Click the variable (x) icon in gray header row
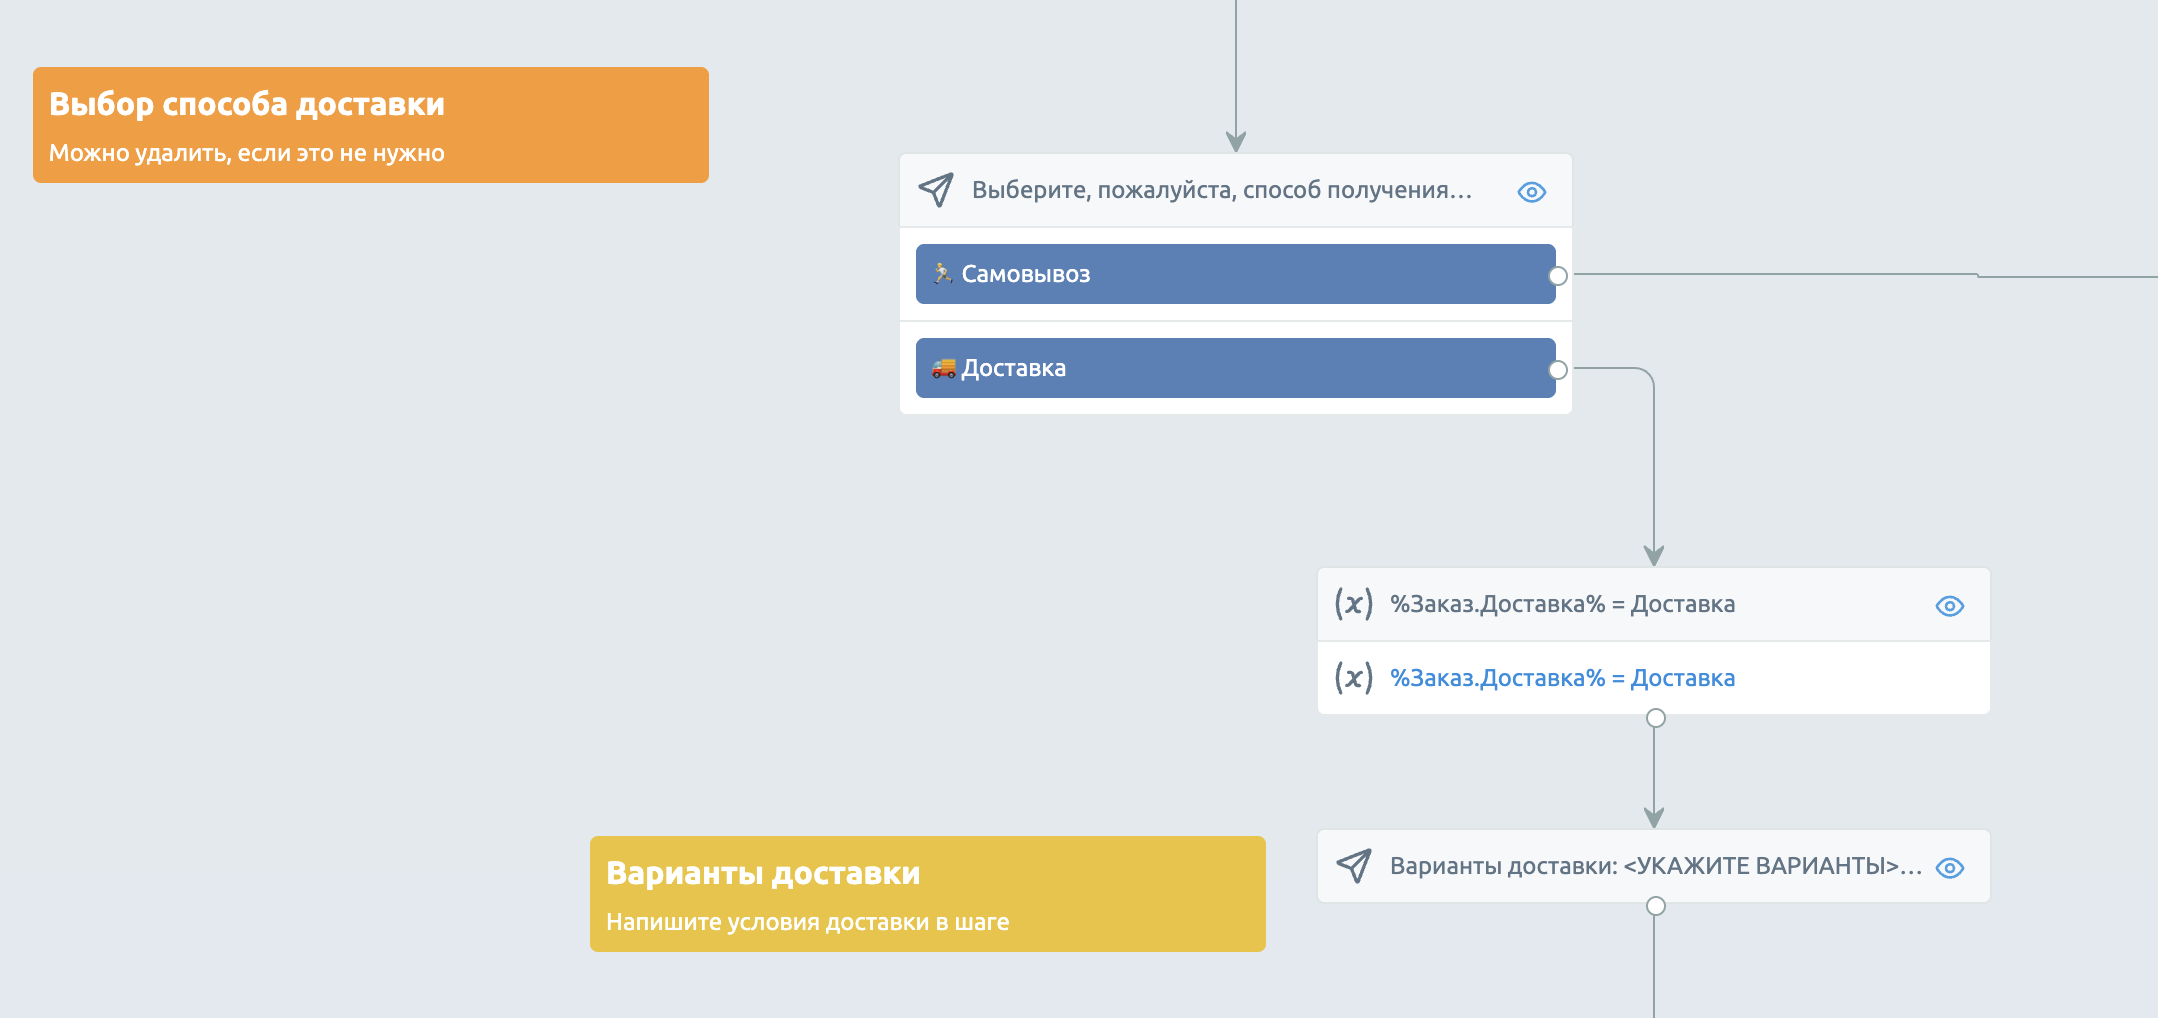The height and width of the screenshot is (1018, 2158). click(x=1353, y=604)
